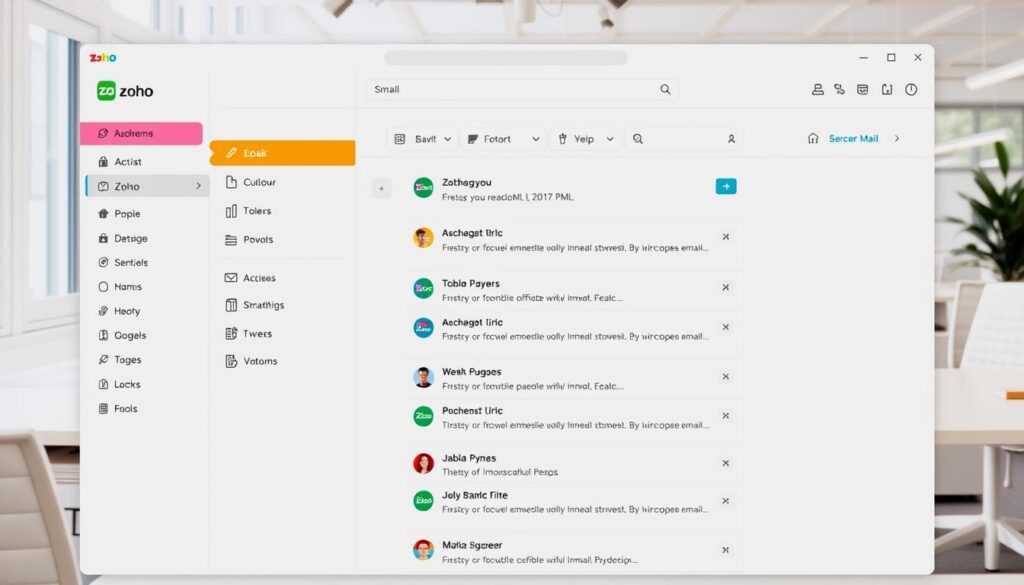Click the Tolers icon
The height and width of the screenshot is (585, 1024).
231,211
